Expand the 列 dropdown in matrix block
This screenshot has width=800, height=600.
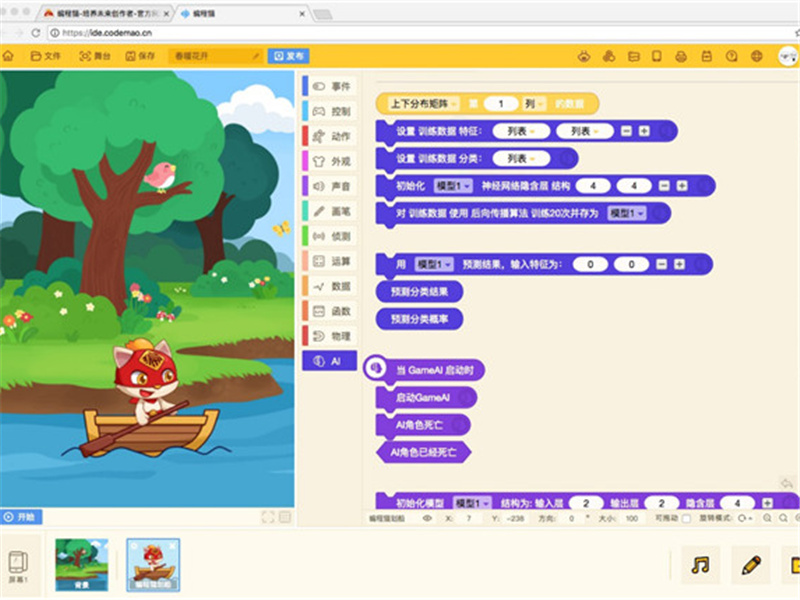[534, 104]
